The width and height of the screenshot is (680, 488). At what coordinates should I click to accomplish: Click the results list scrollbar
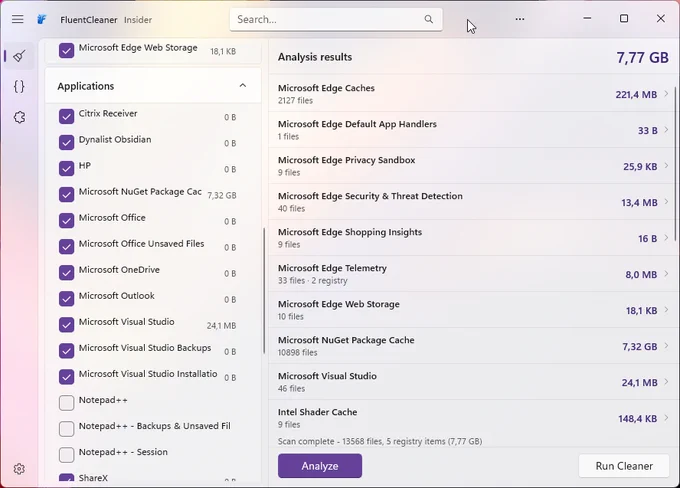coord(676,165)
